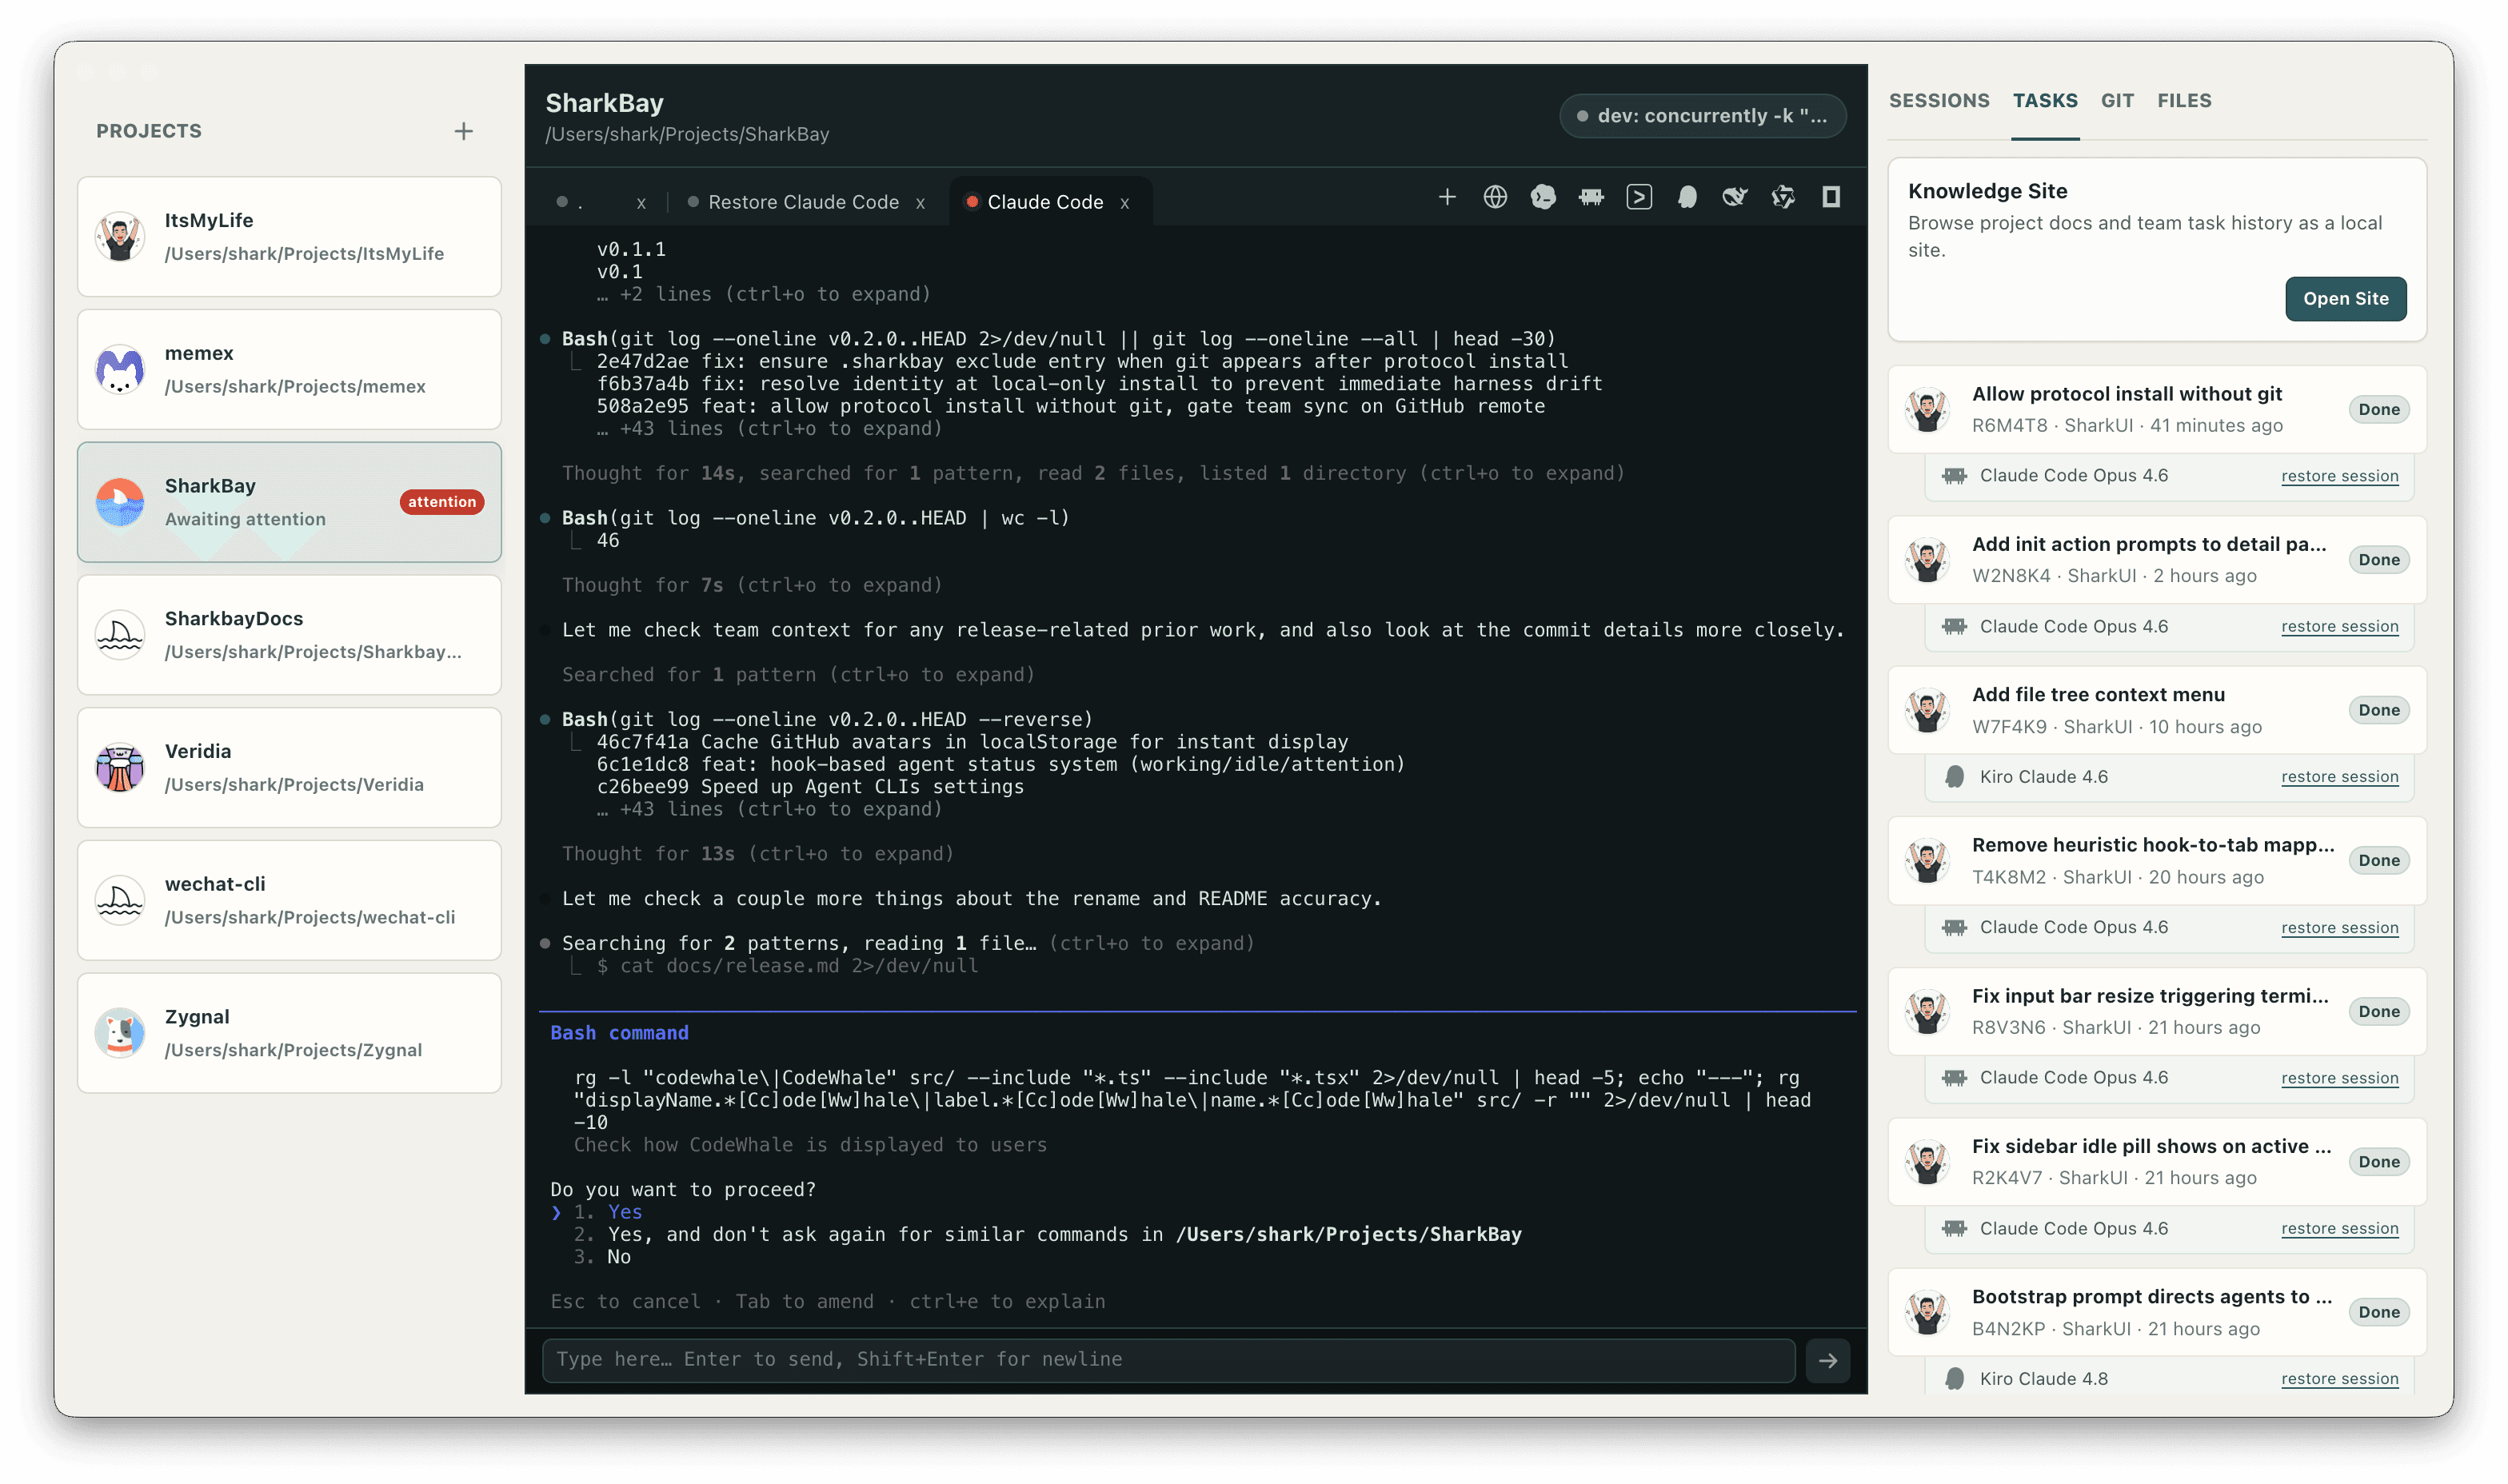Open a new terminal tab with plus icon
Image resolution: width=2508 pixels, height=1484 pixels.
1446,197
